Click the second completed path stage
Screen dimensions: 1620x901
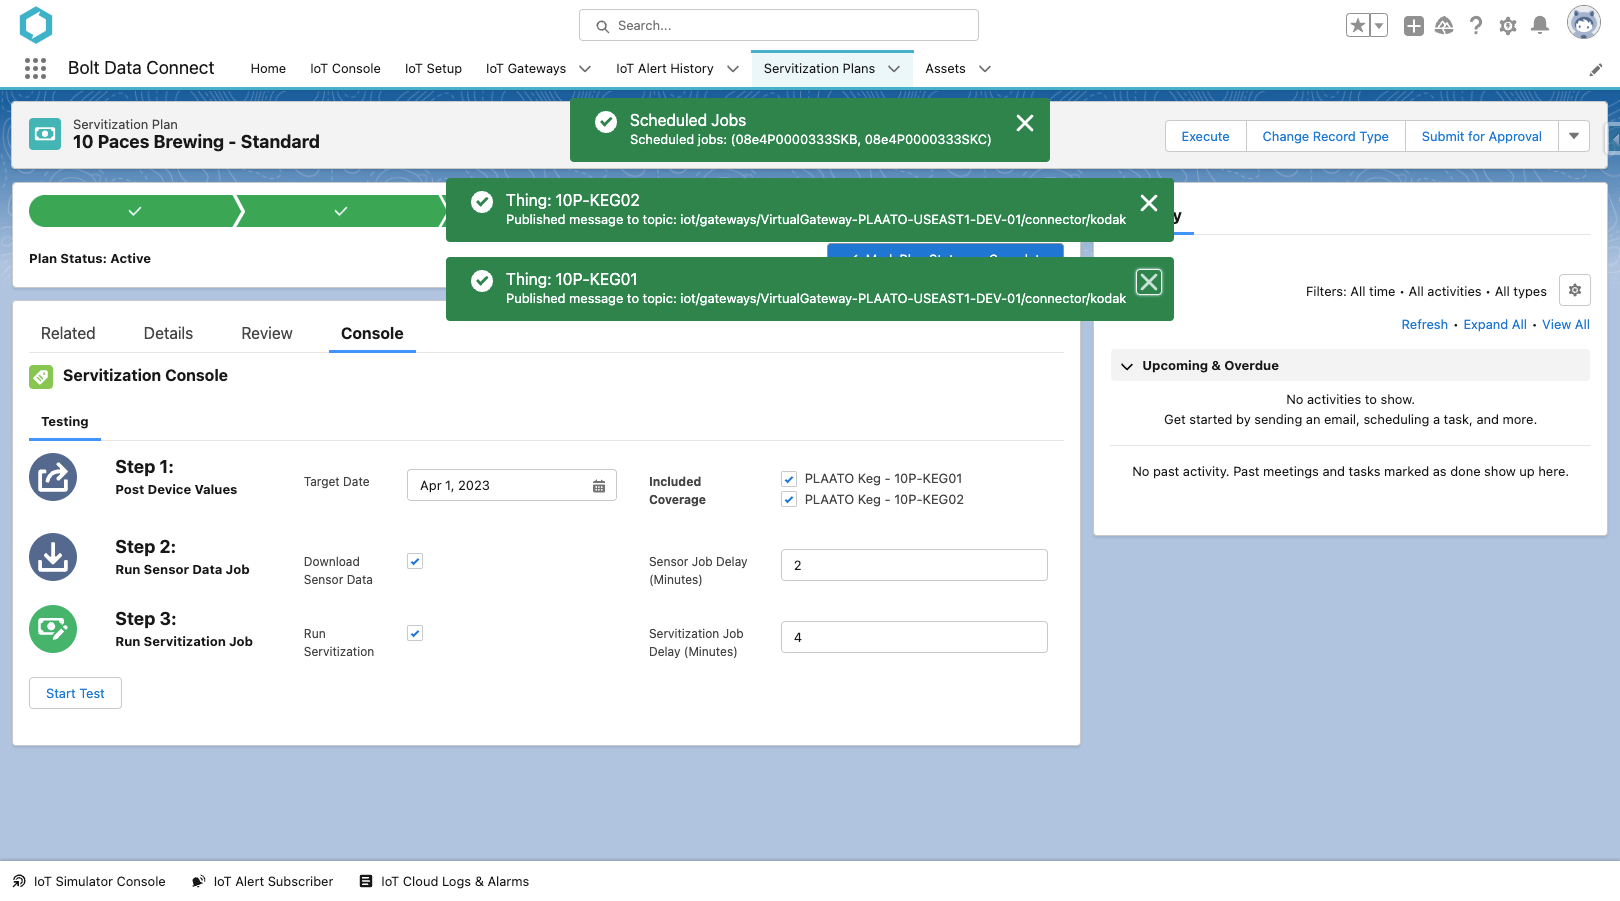(341, 211)
